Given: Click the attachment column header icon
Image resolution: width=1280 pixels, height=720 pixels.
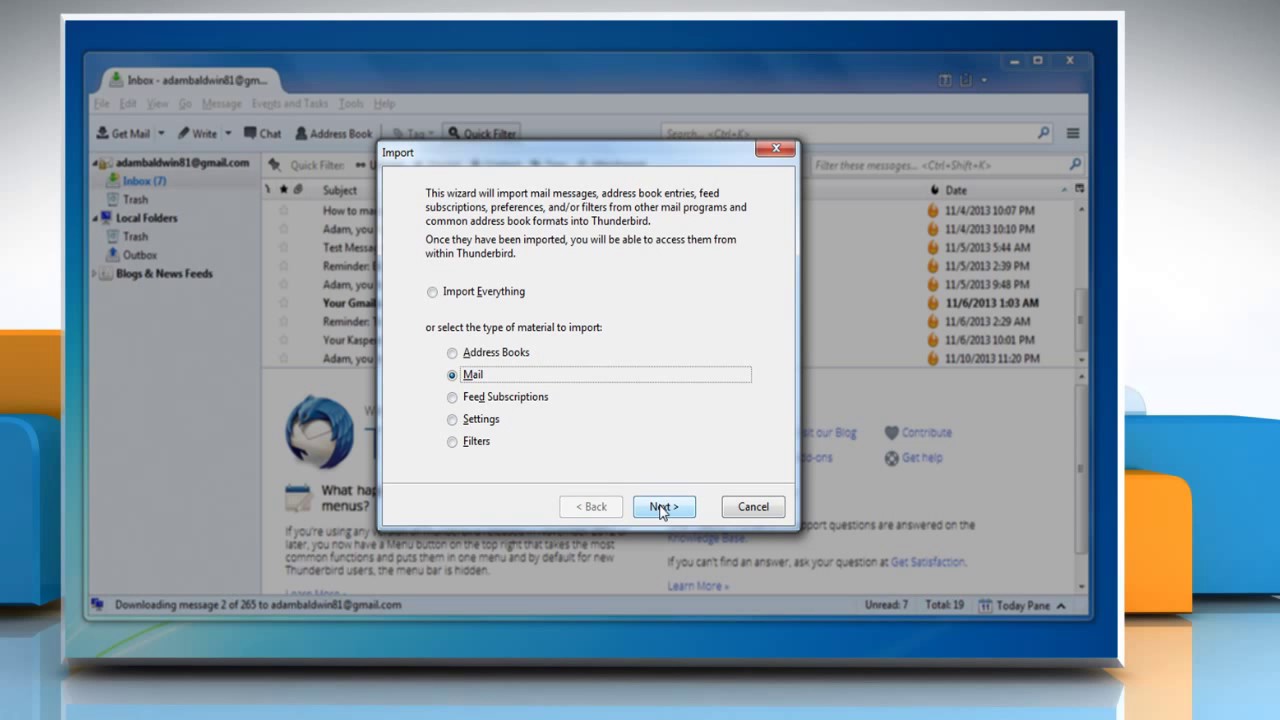Looking at the screenshot, I should click(299, 189).
